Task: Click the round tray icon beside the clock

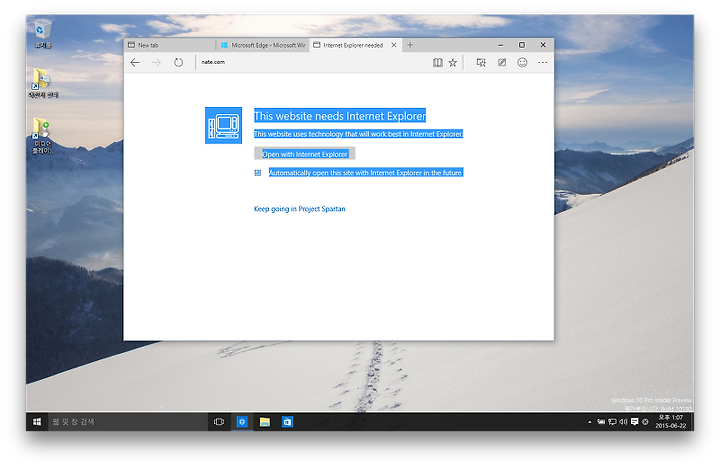Action: (x=645, y=422)
